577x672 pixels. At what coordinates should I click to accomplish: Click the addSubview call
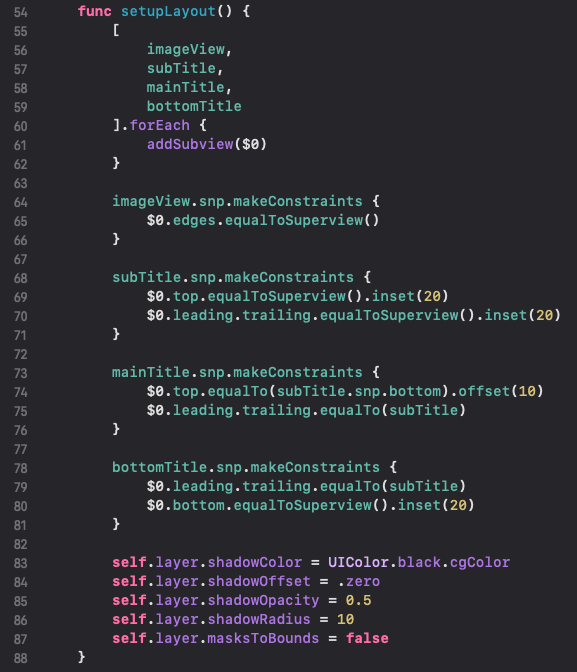190,144
